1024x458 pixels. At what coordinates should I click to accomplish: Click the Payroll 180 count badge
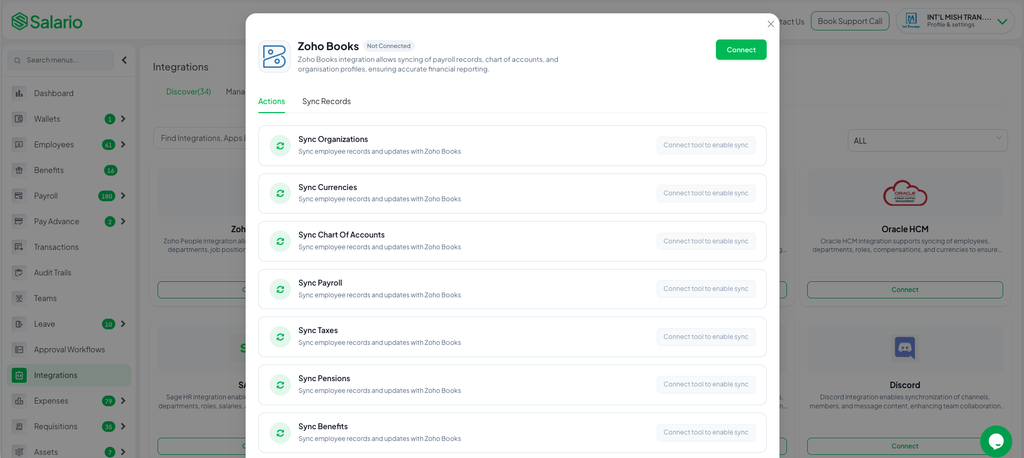[x=106, y=196]
